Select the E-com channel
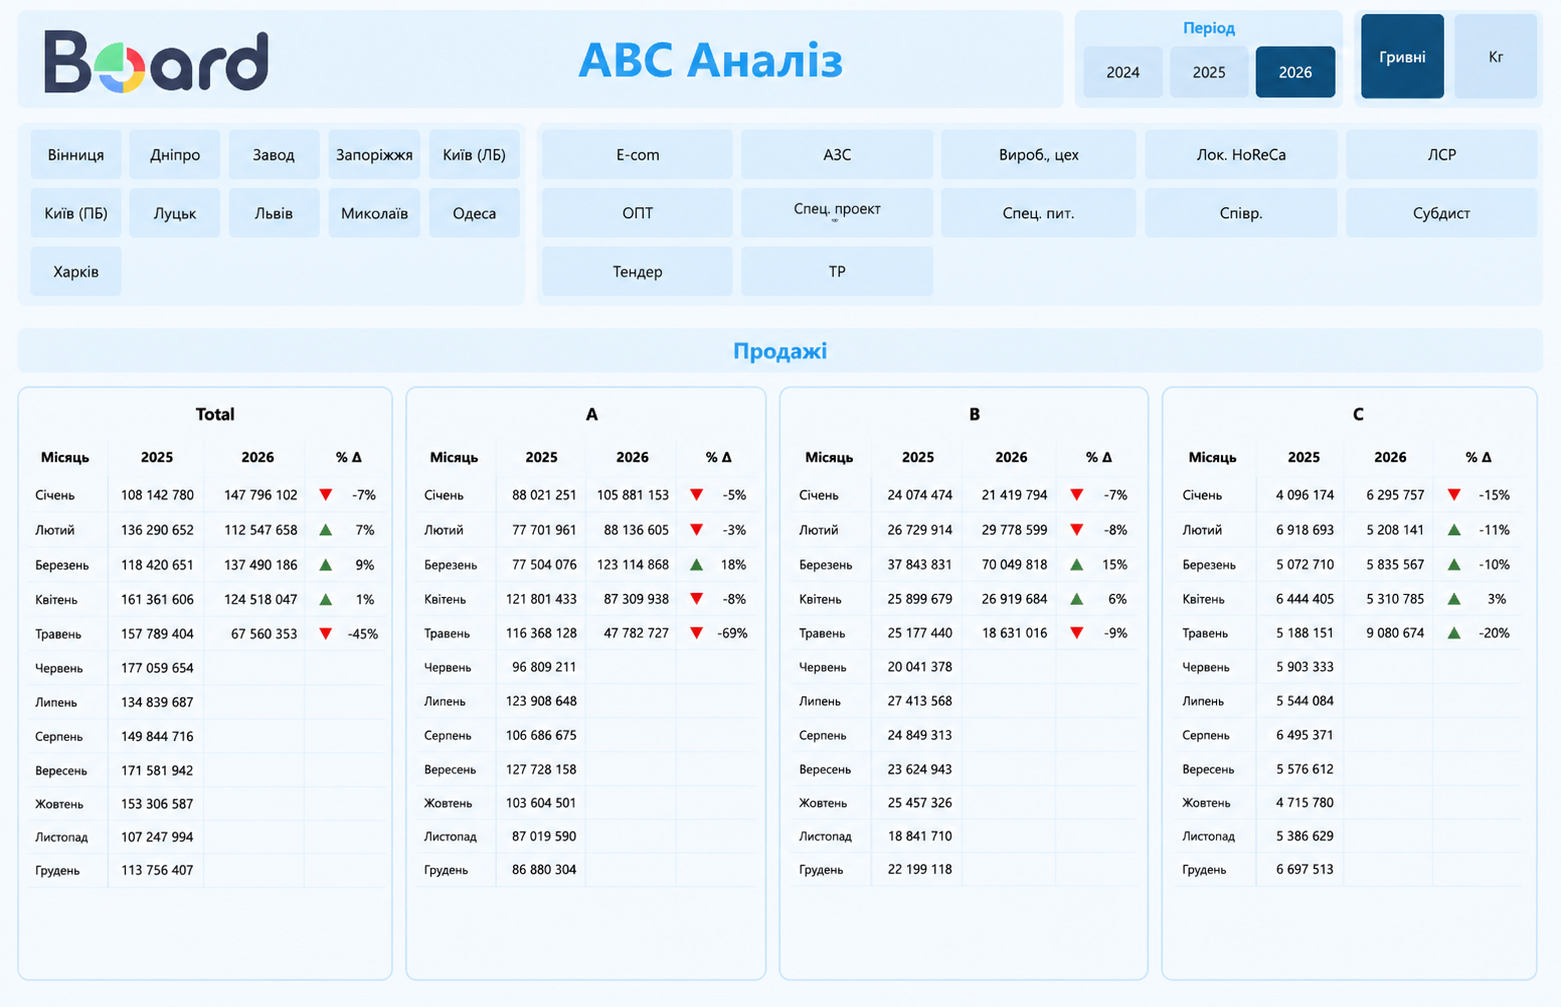Viewport: 1561px width, 1007px height. click(637, 155)
